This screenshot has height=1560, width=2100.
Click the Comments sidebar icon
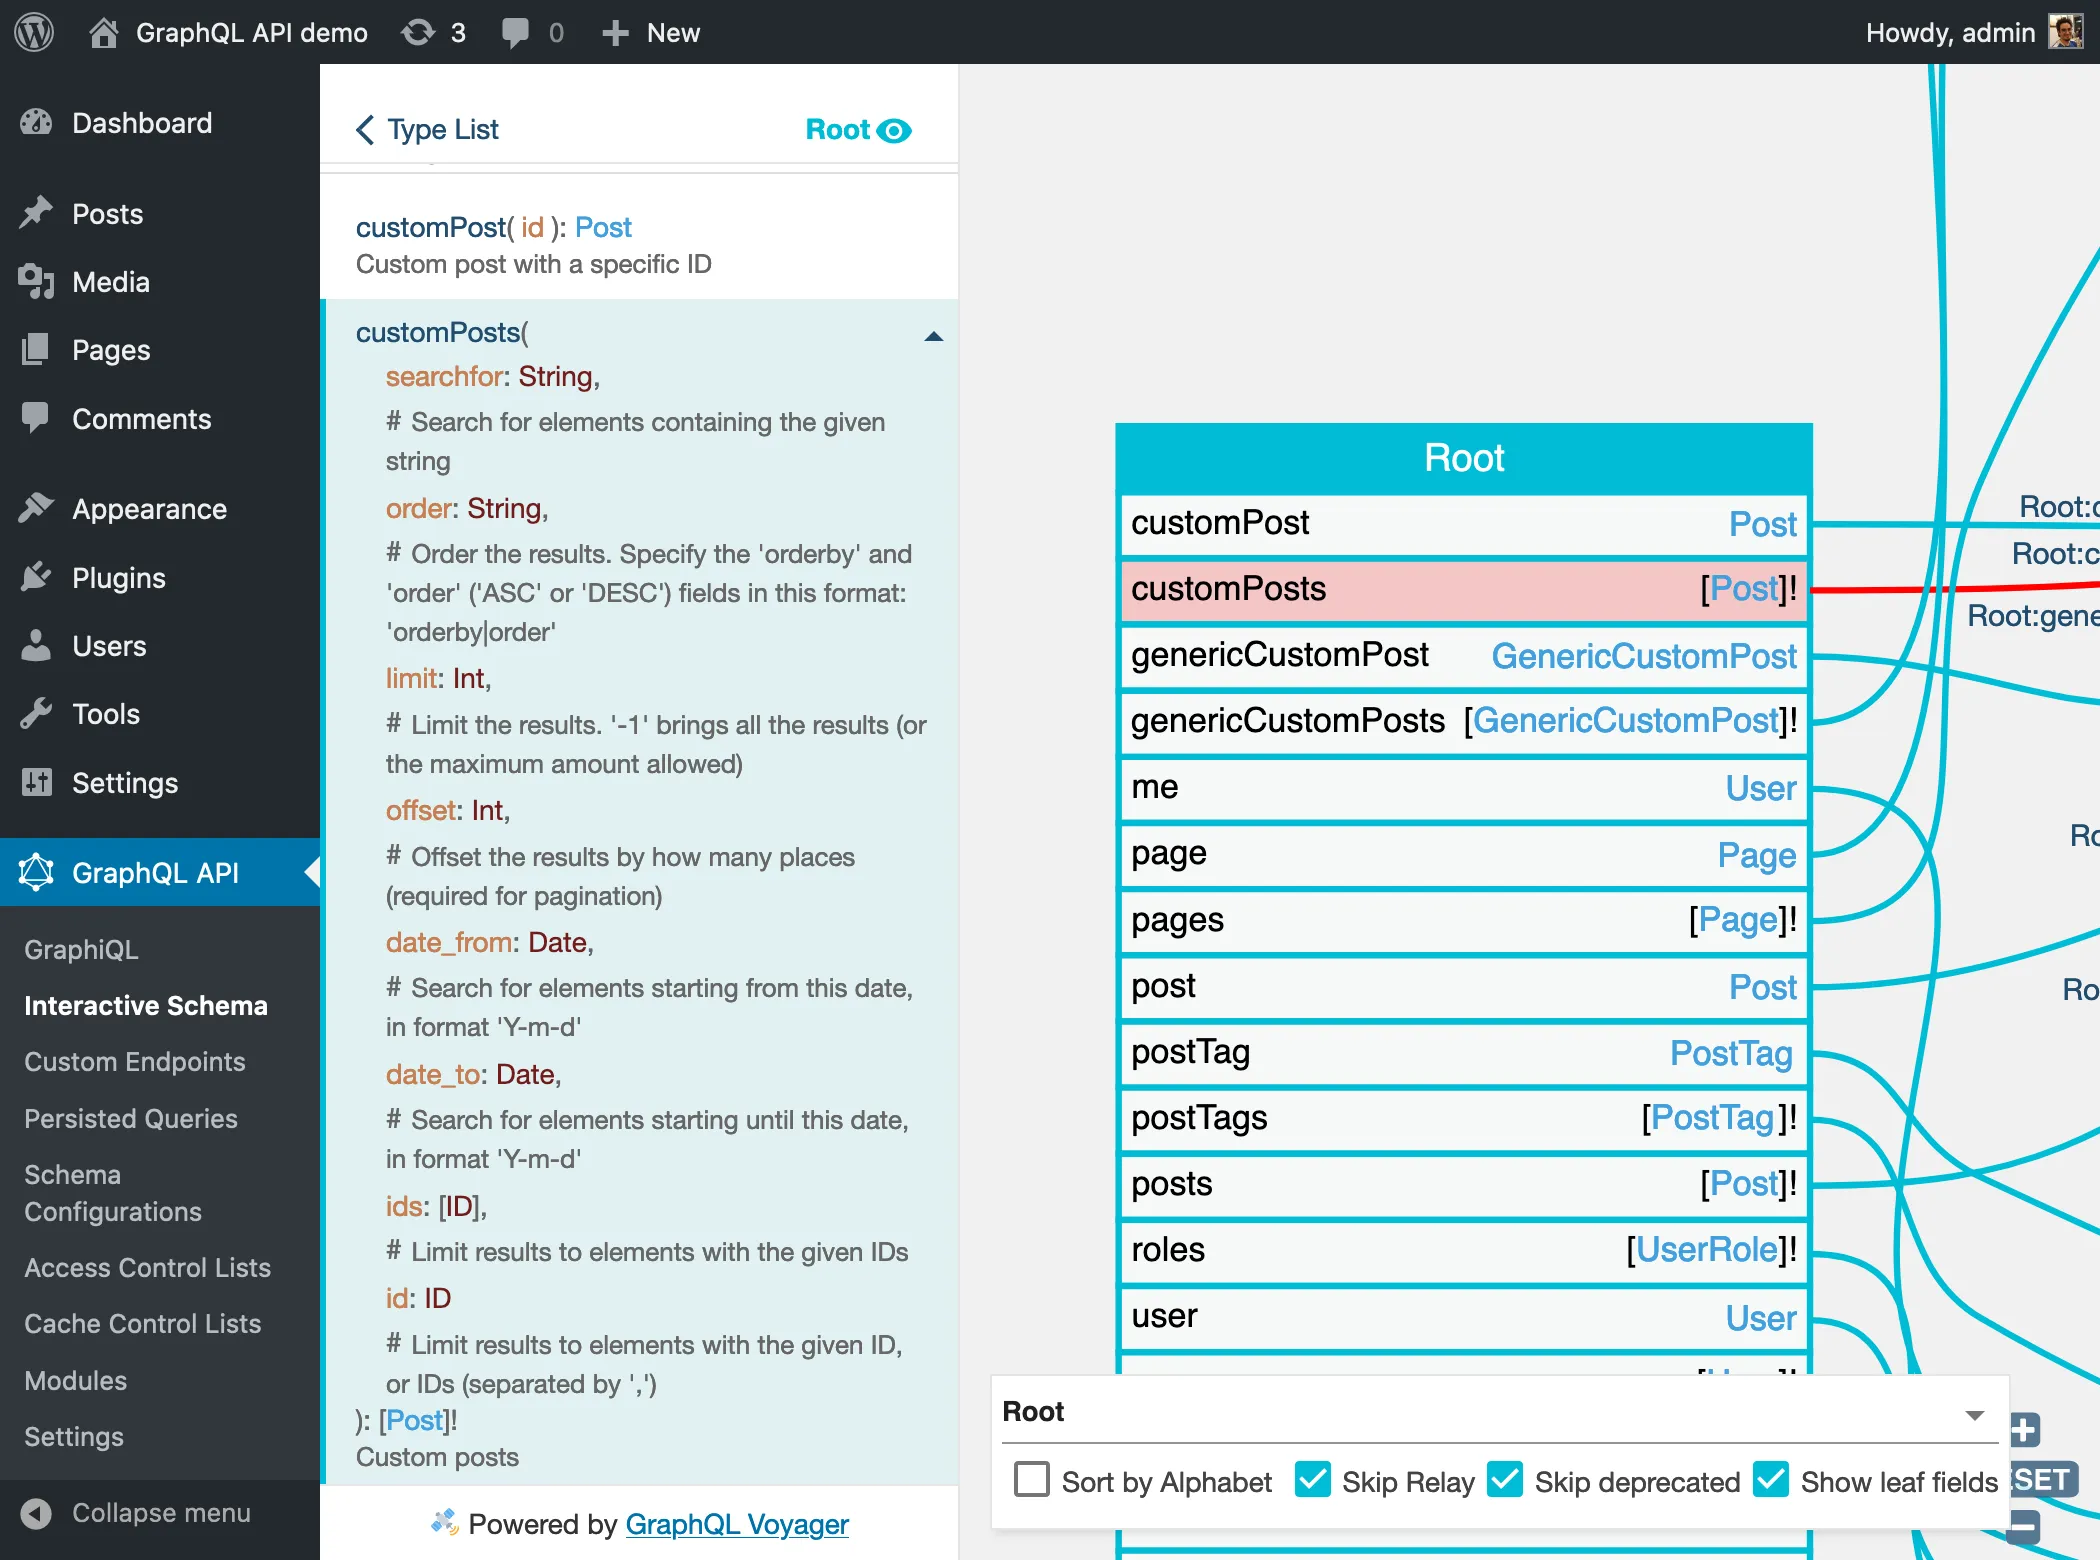(x=36, y=418)
